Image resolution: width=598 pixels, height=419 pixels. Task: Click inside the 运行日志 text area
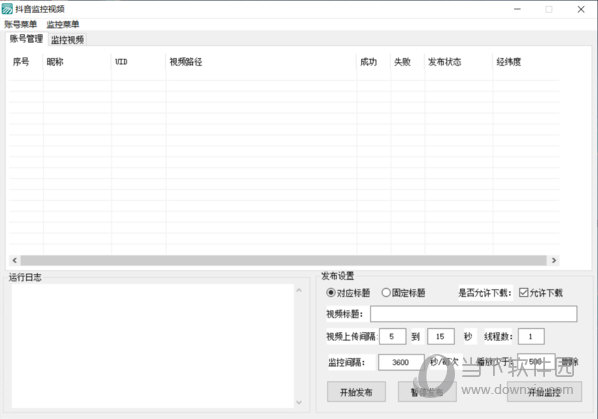[153, 346]
